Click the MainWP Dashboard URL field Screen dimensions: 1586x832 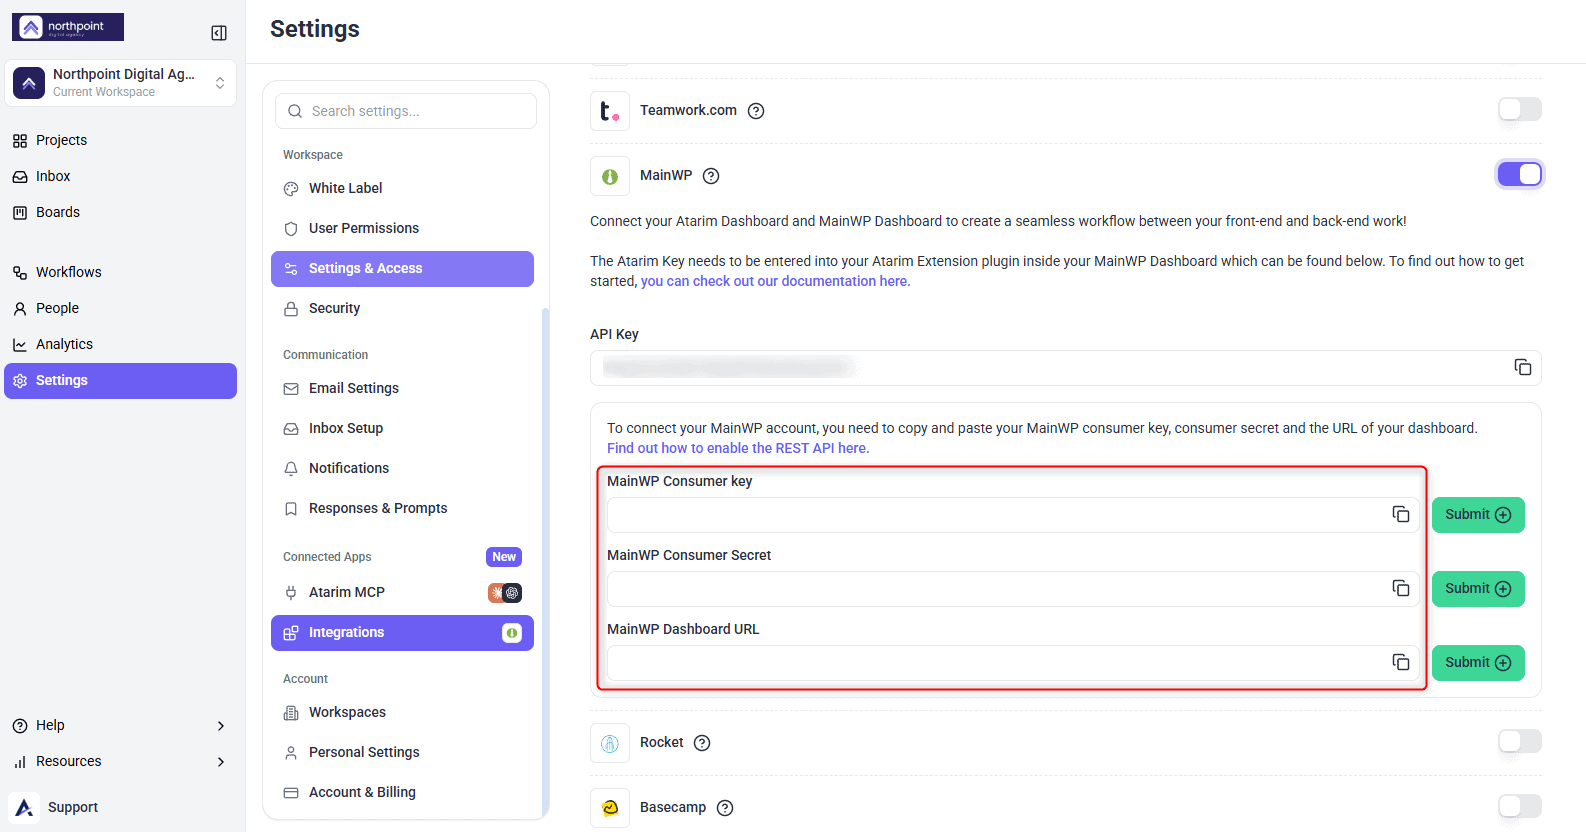(1013, 663)
